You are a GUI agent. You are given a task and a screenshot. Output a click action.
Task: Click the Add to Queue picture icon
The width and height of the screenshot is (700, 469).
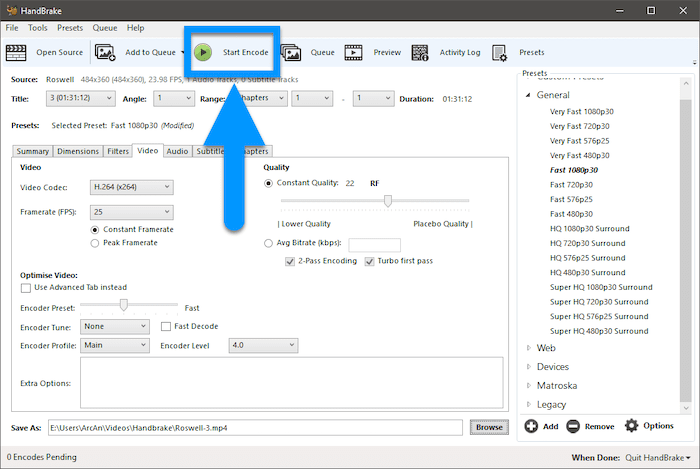[x=105, y=53]
